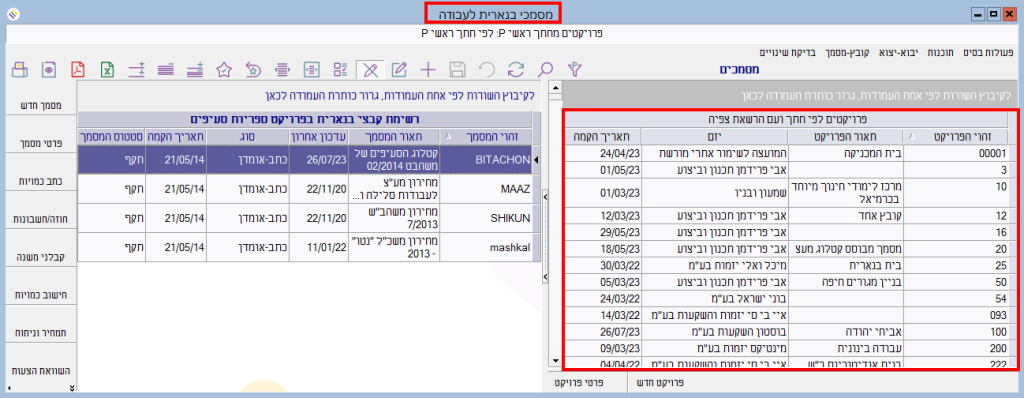Click the checklist selection icon in the toolbar
The width and height of the screenshot is (1024, 398).
pyautogui.click(x=341, y=69)
